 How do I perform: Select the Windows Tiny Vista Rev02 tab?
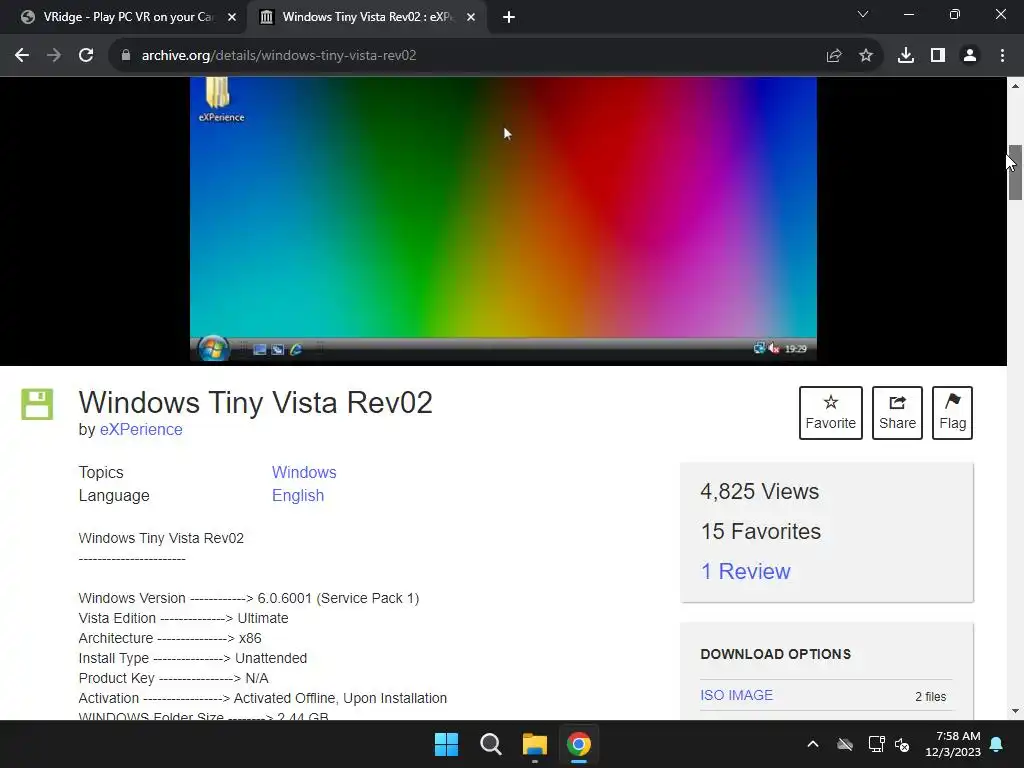tap(367, 17)
